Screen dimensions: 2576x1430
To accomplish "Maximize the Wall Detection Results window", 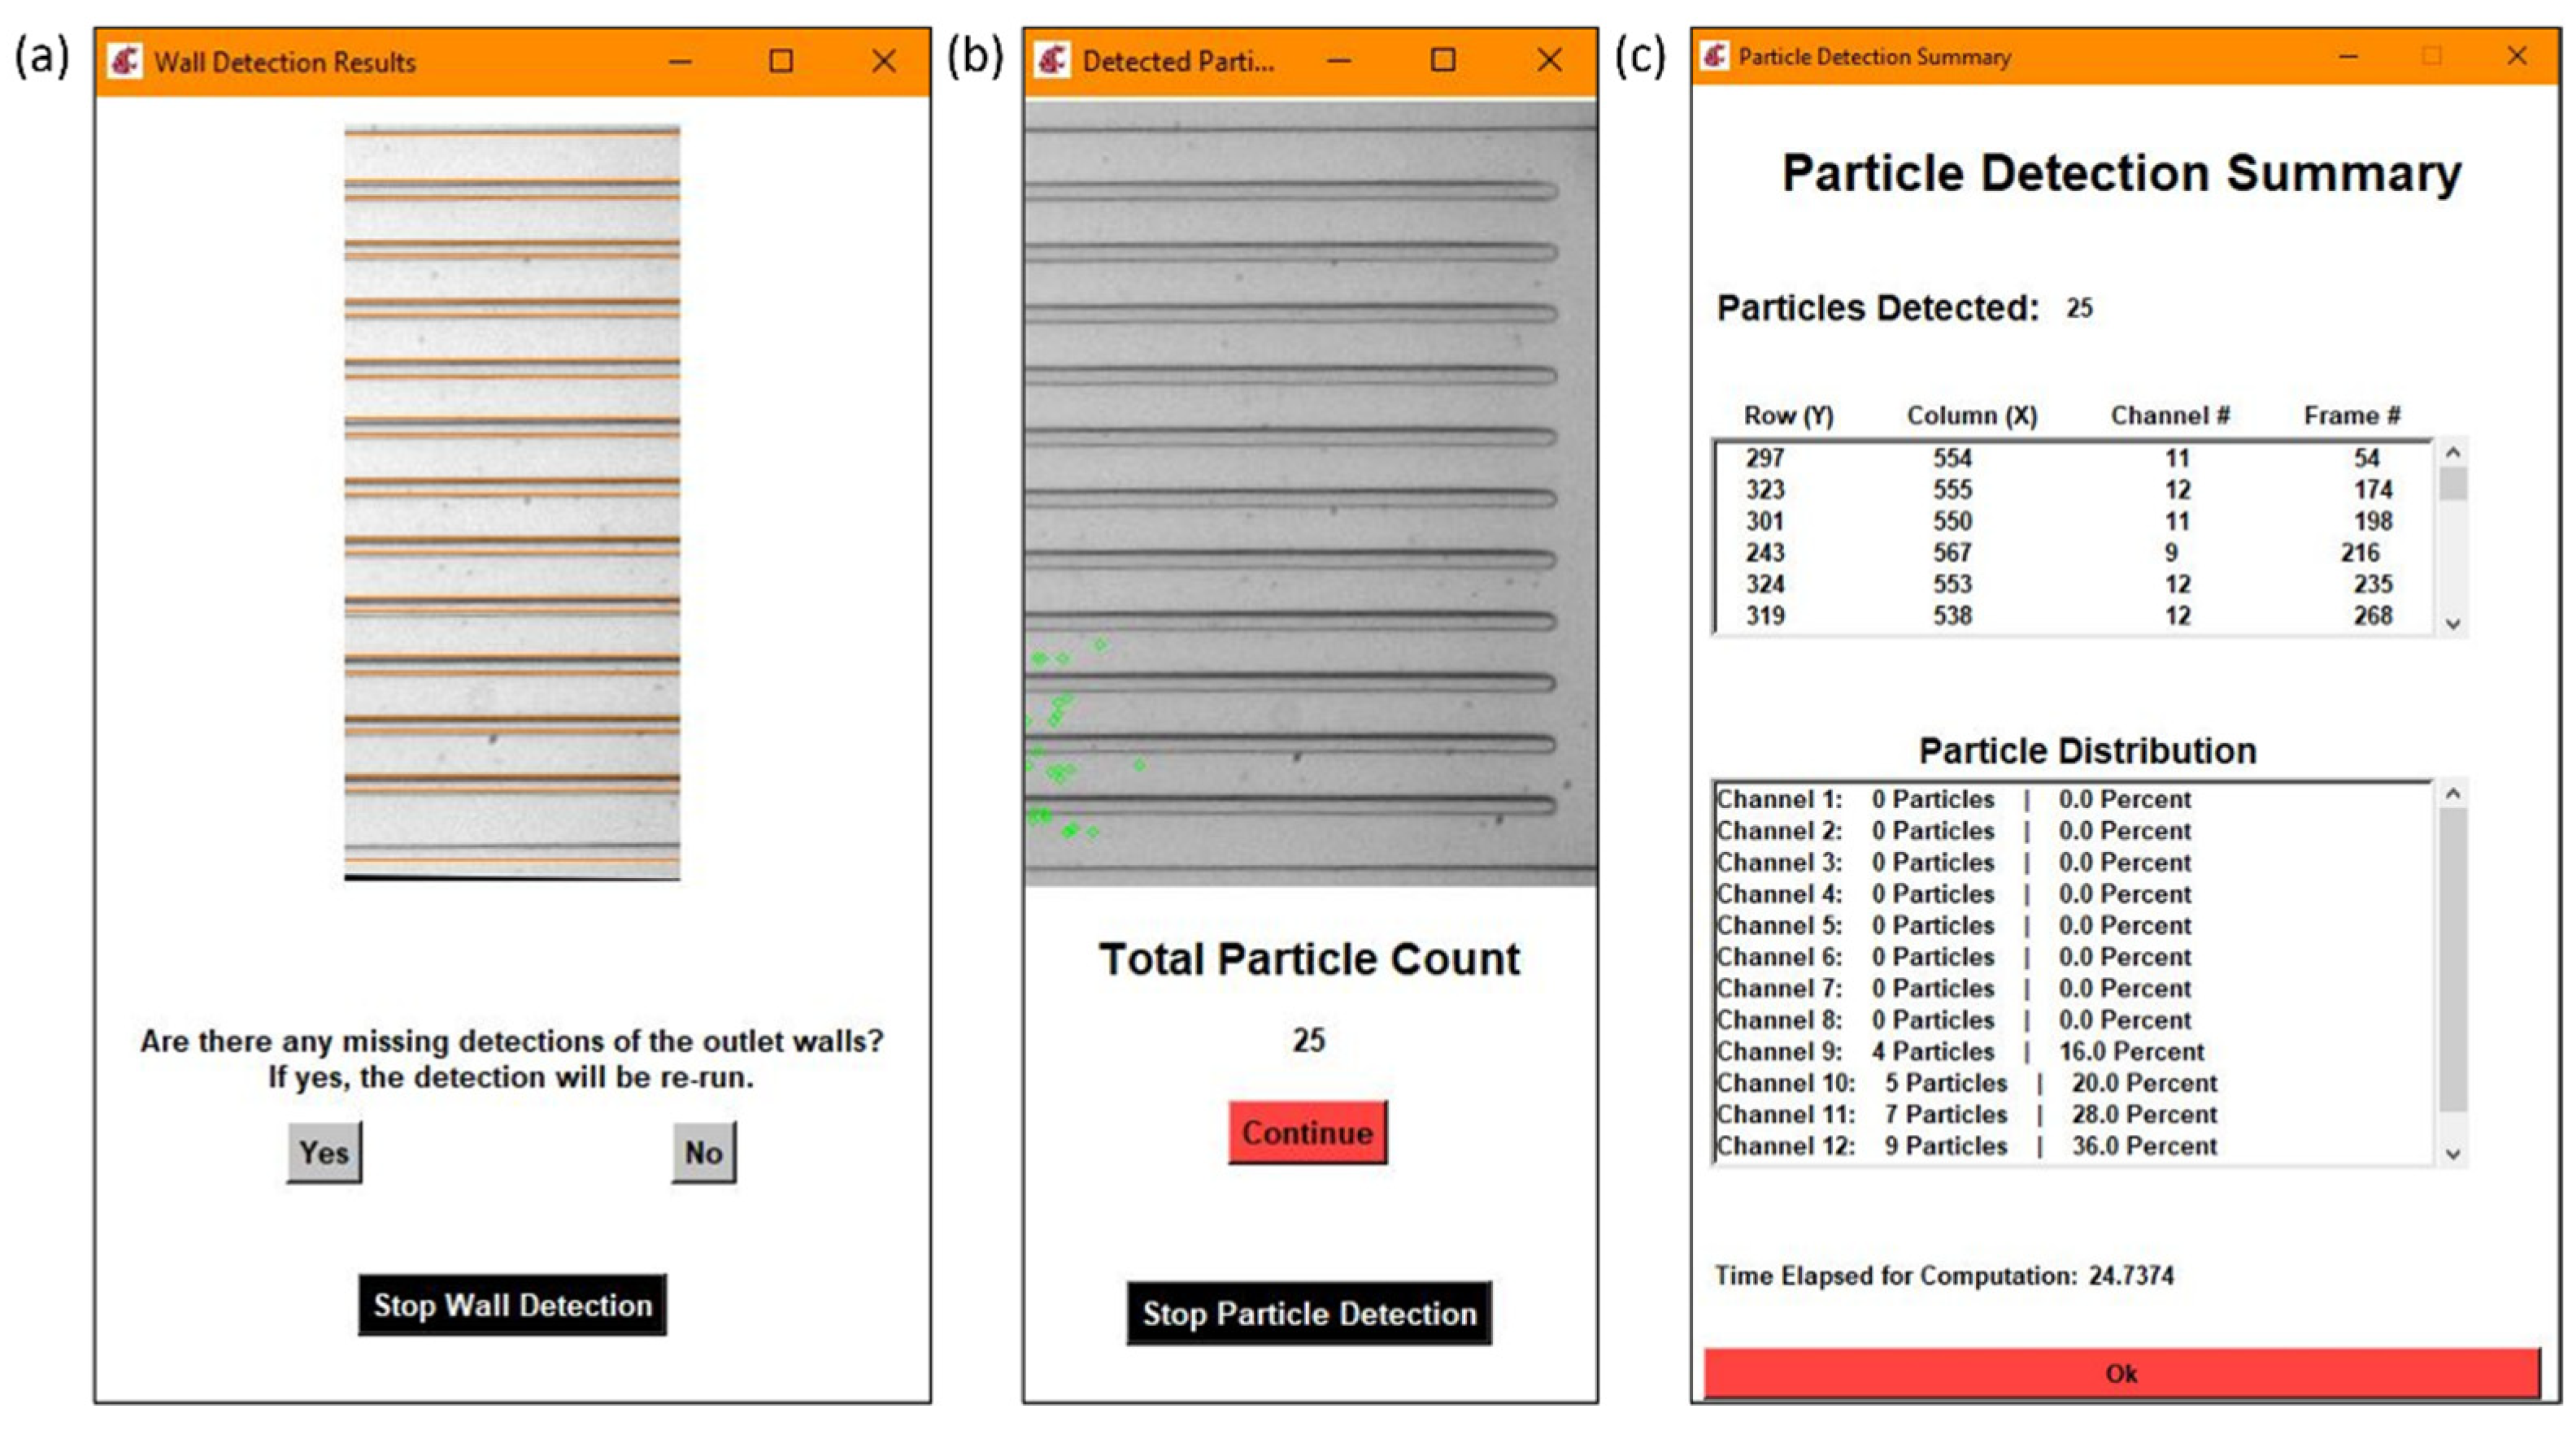I will pyautogui.click(x=781, y=61).
